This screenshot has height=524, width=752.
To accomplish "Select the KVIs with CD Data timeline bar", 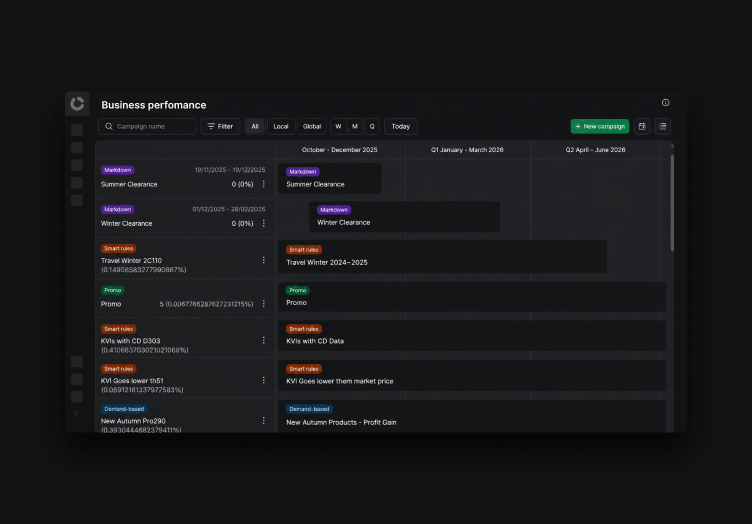I will (x=472, y=336).
